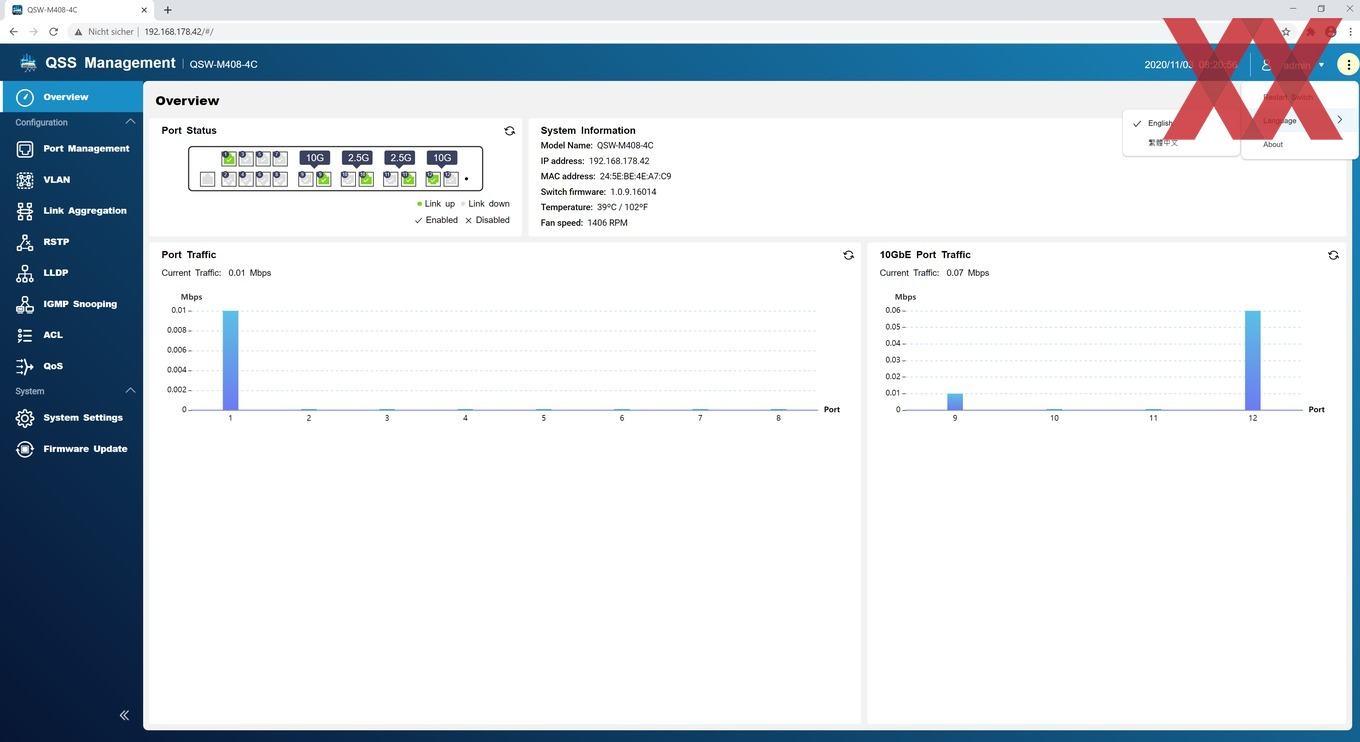1360x742 pixels.
Task: Click port 4 in the Port Status diagram
Action: [246, 179]
